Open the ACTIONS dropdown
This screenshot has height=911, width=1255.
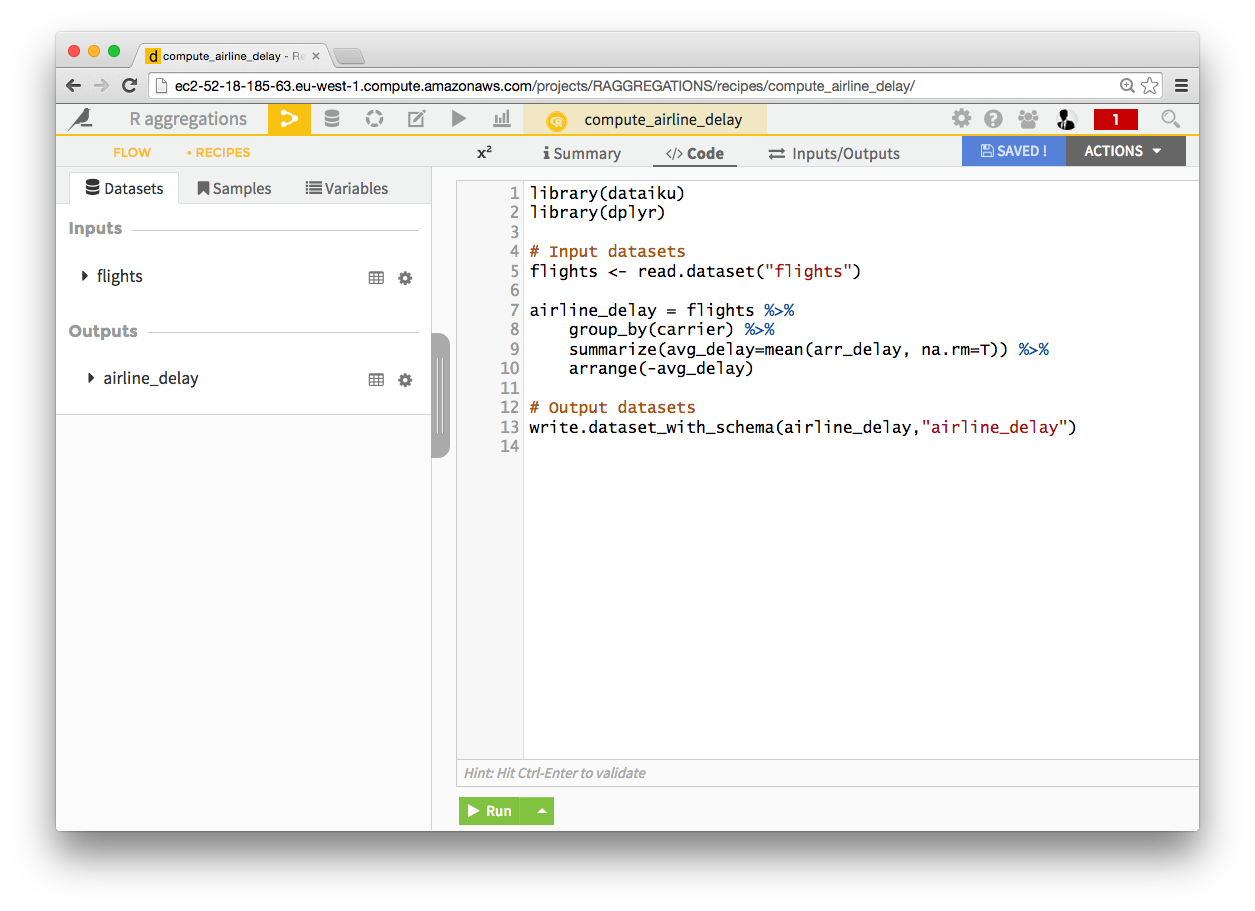[1124, 151]
